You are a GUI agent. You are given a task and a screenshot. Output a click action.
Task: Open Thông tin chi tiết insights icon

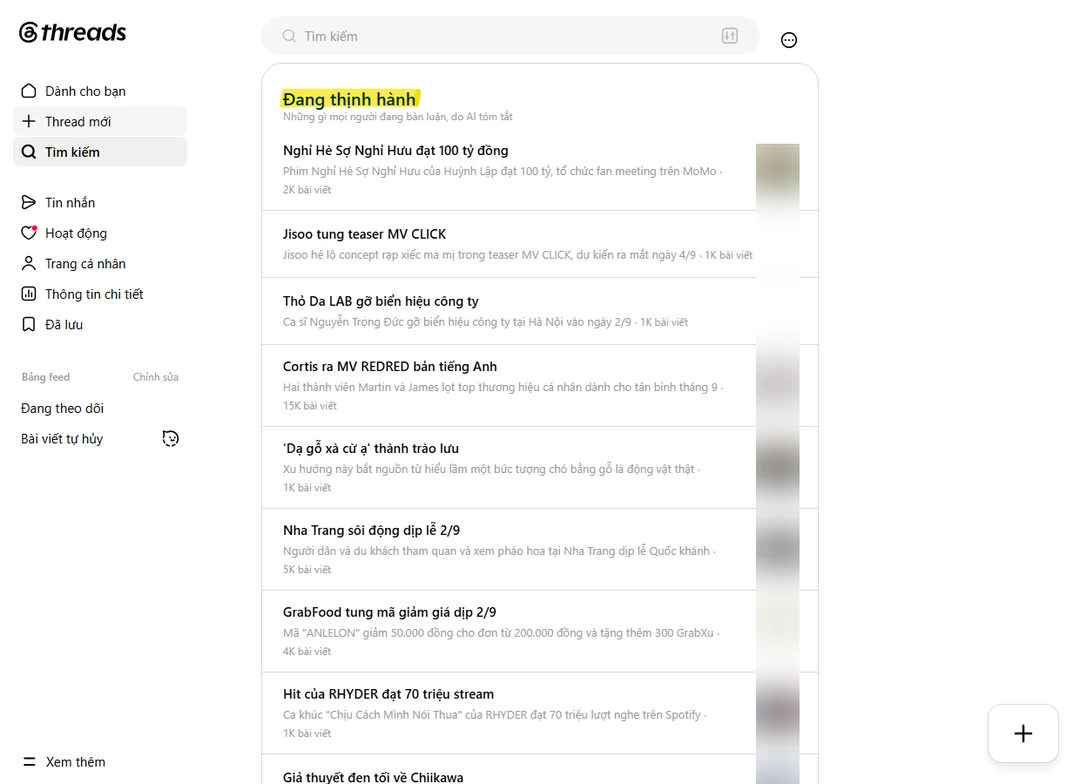click(x=28, y=294)
